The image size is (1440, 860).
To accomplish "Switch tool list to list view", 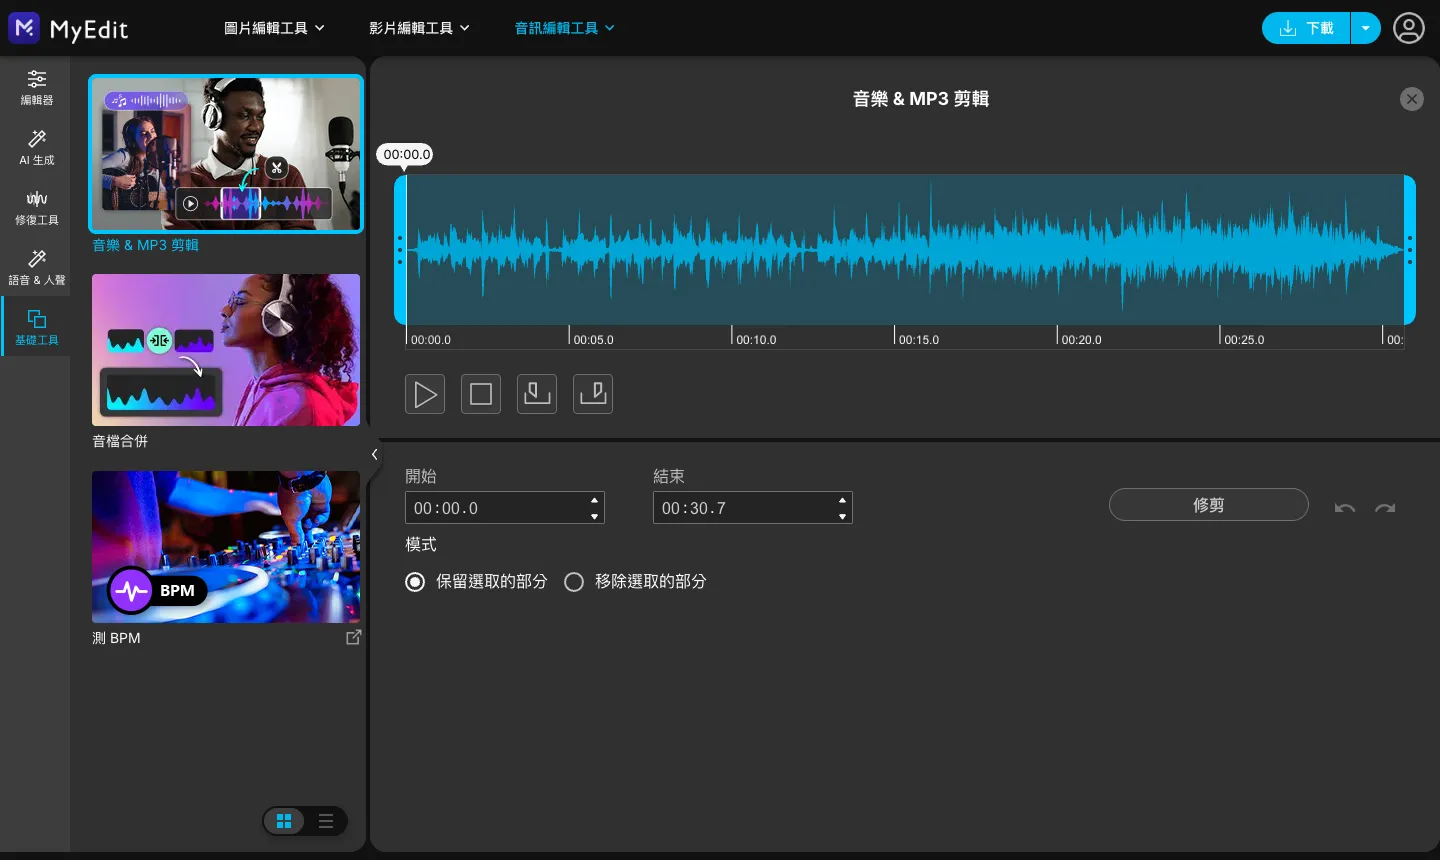I will pos(326,821).
